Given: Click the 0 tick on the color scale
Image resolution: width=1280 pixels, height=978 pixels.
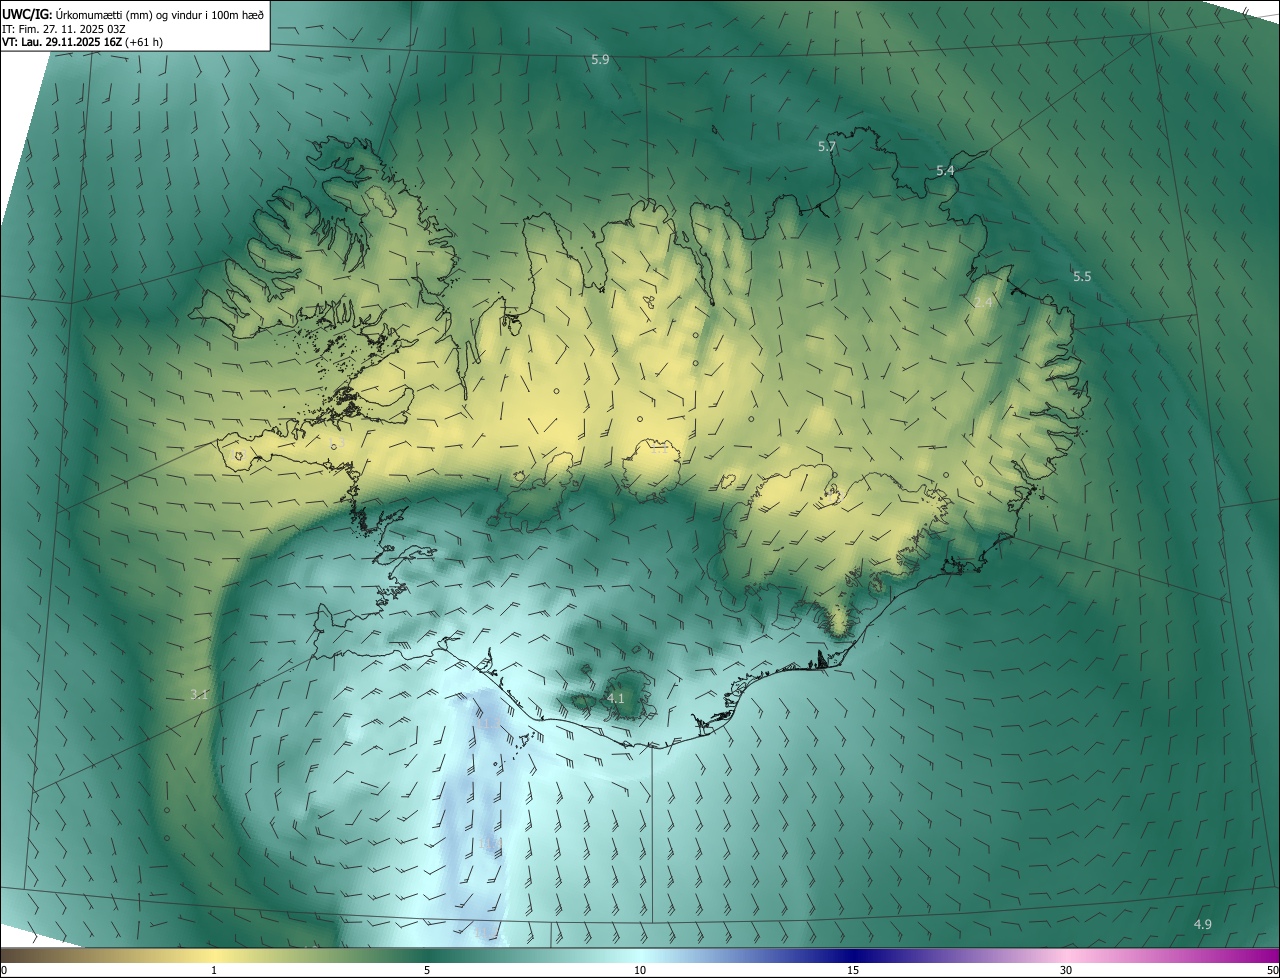Looking at the screenshot, I should [x=3, y=970].
